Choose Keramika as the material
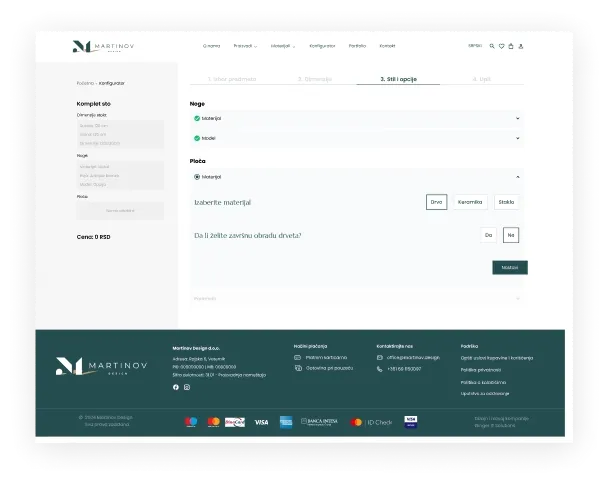This screenshot has width=609, height=483. pos(470,202)
